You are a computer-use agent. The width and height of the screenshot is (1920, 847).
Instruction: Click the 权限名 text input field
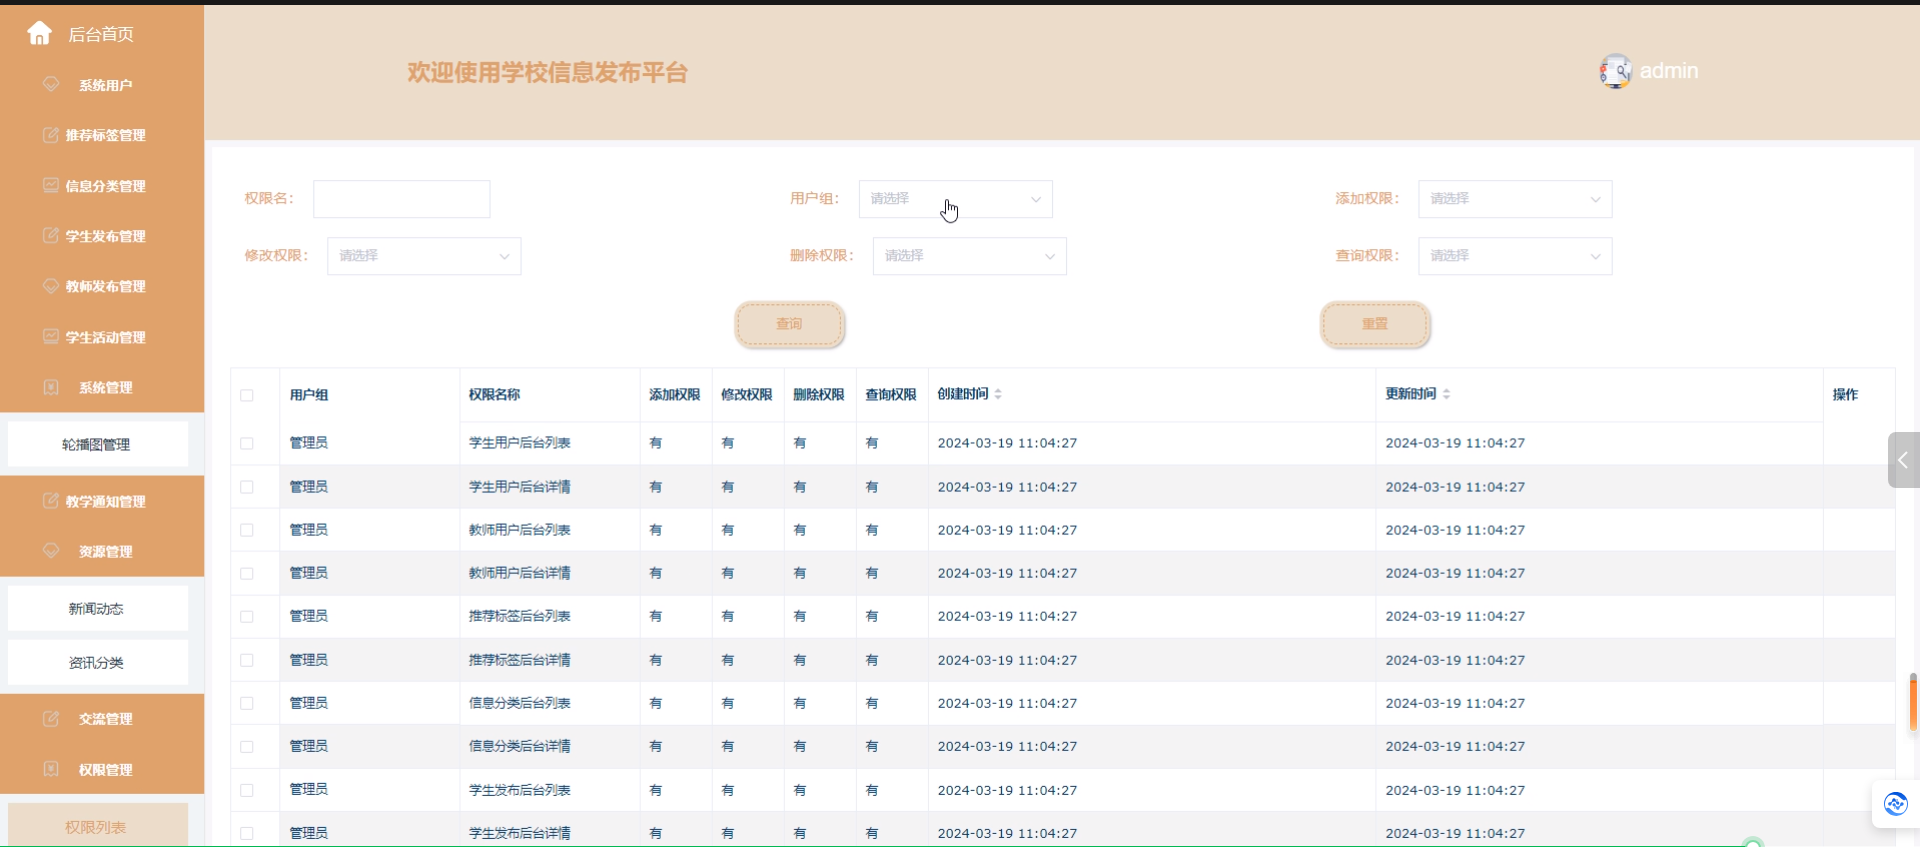(x=402, y=199)
